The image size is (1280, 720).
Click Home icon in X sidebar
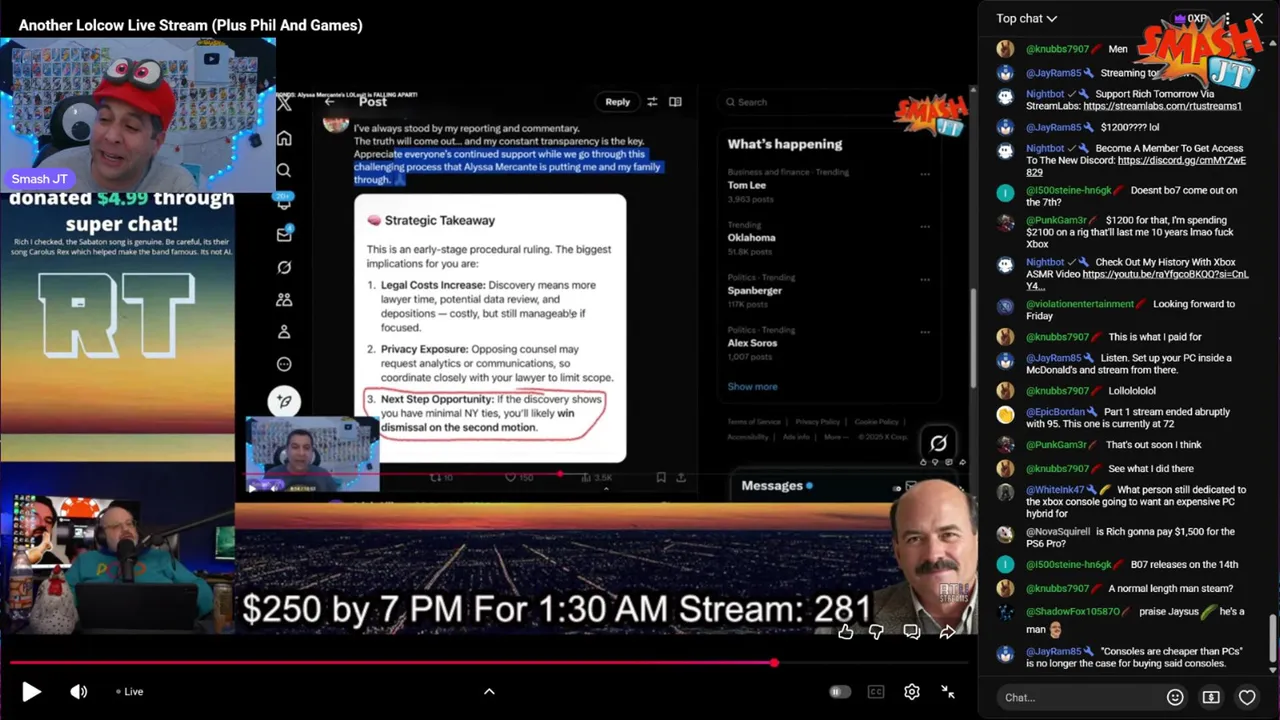tap(284, 137)
